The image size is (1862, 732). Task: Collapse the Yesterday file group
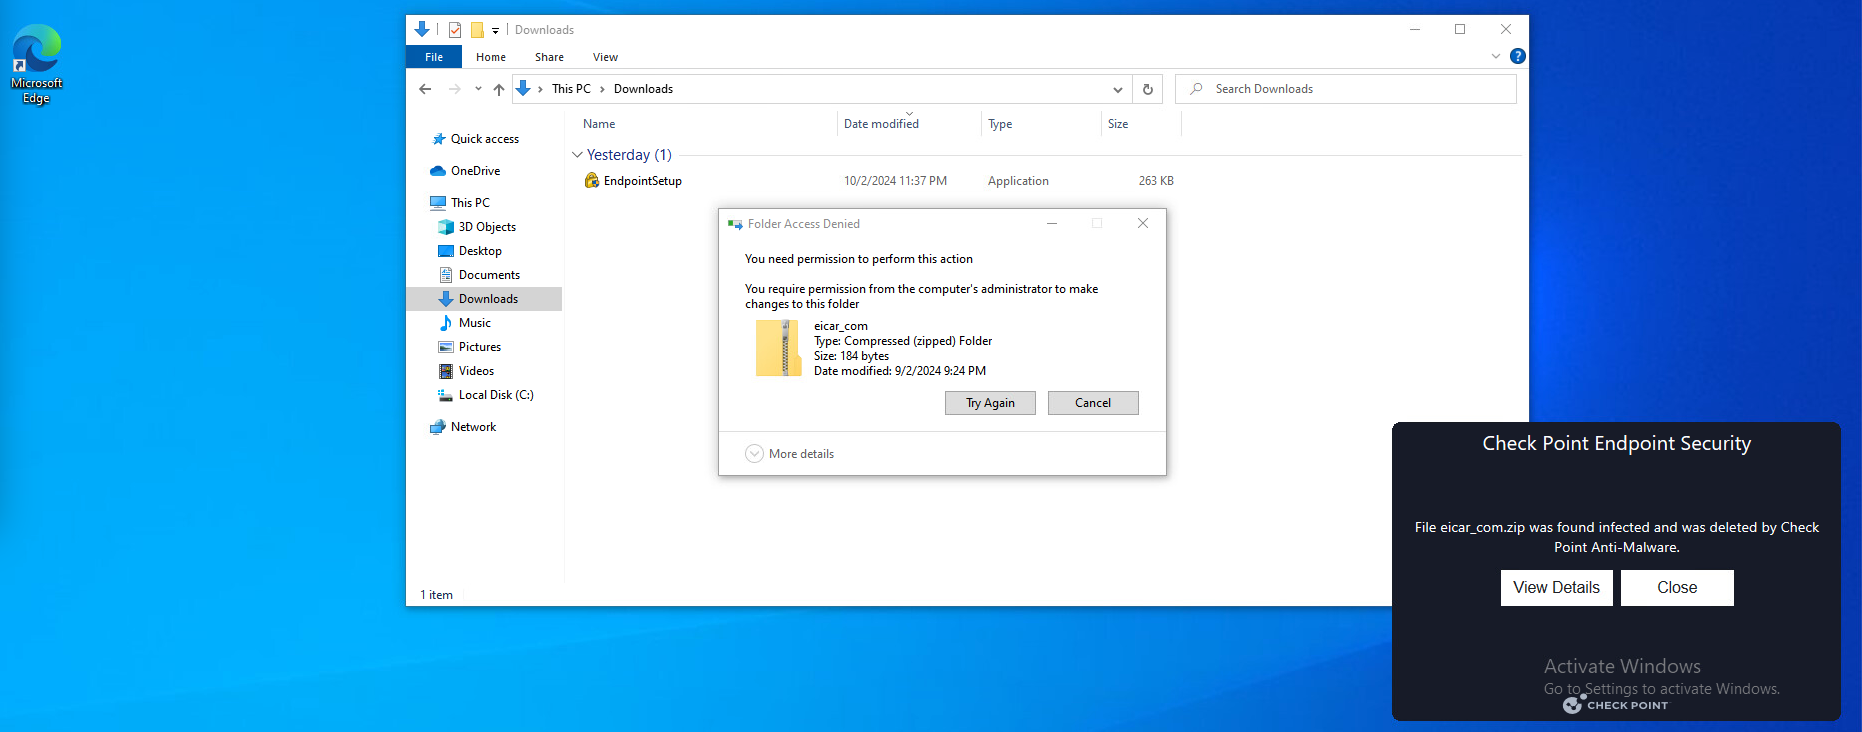577,155
